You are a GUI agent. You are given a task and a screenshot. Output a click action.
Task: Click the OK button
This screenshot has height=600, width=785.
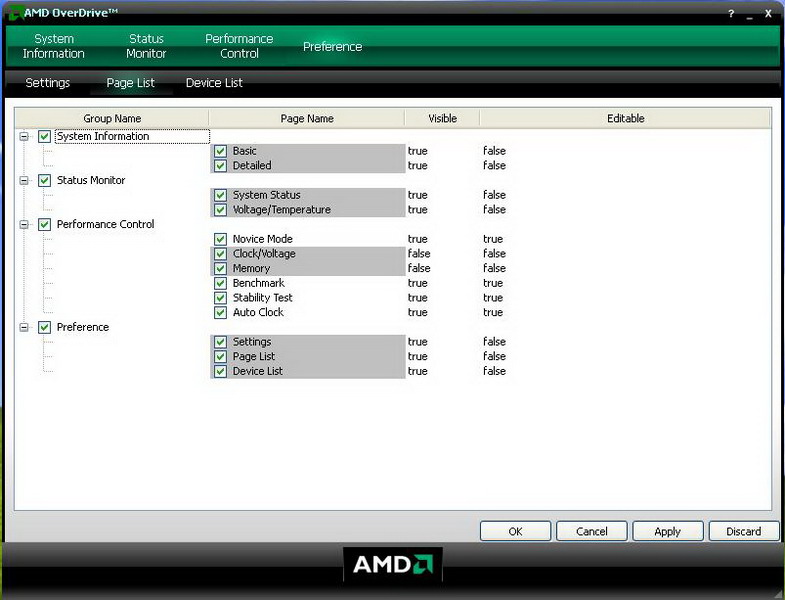point(516,531)
